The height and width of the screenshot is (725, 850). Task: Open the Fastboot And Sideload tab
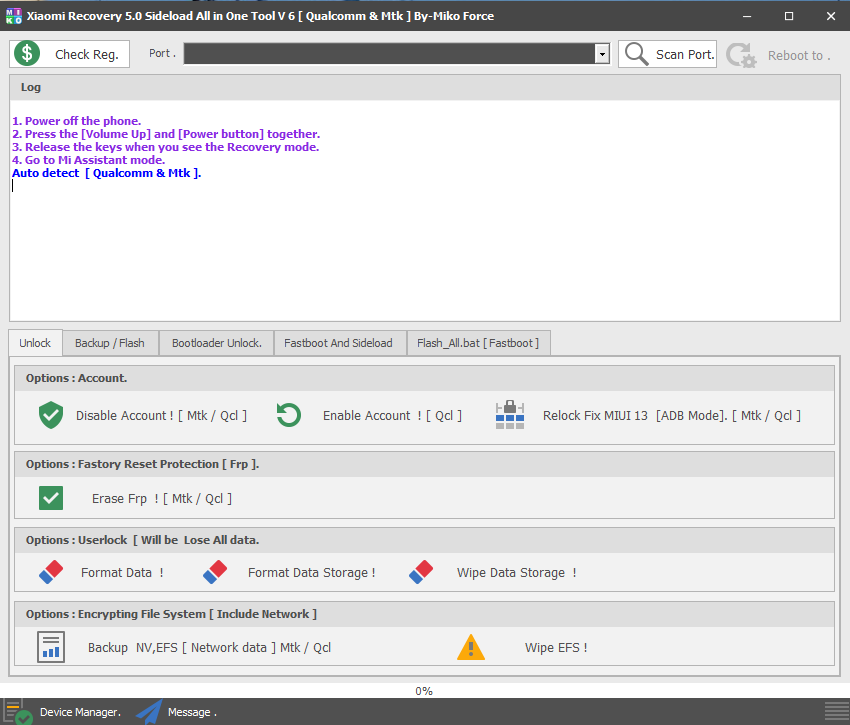coord(338,343)
